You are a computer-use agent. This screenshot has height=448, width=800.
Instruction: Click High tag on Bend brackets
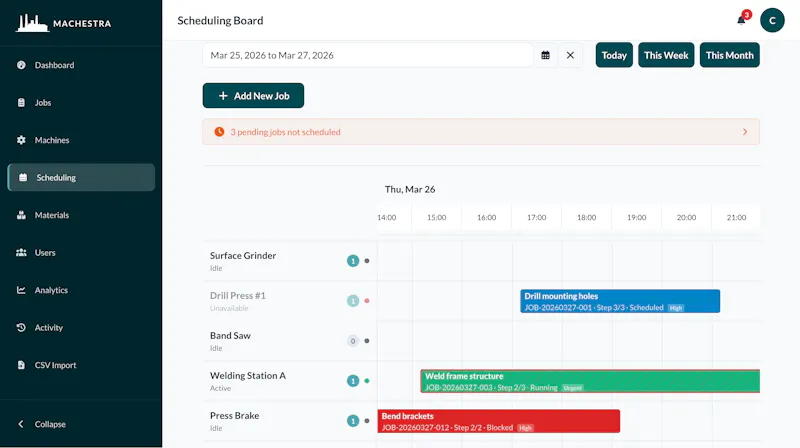[525, 428]
